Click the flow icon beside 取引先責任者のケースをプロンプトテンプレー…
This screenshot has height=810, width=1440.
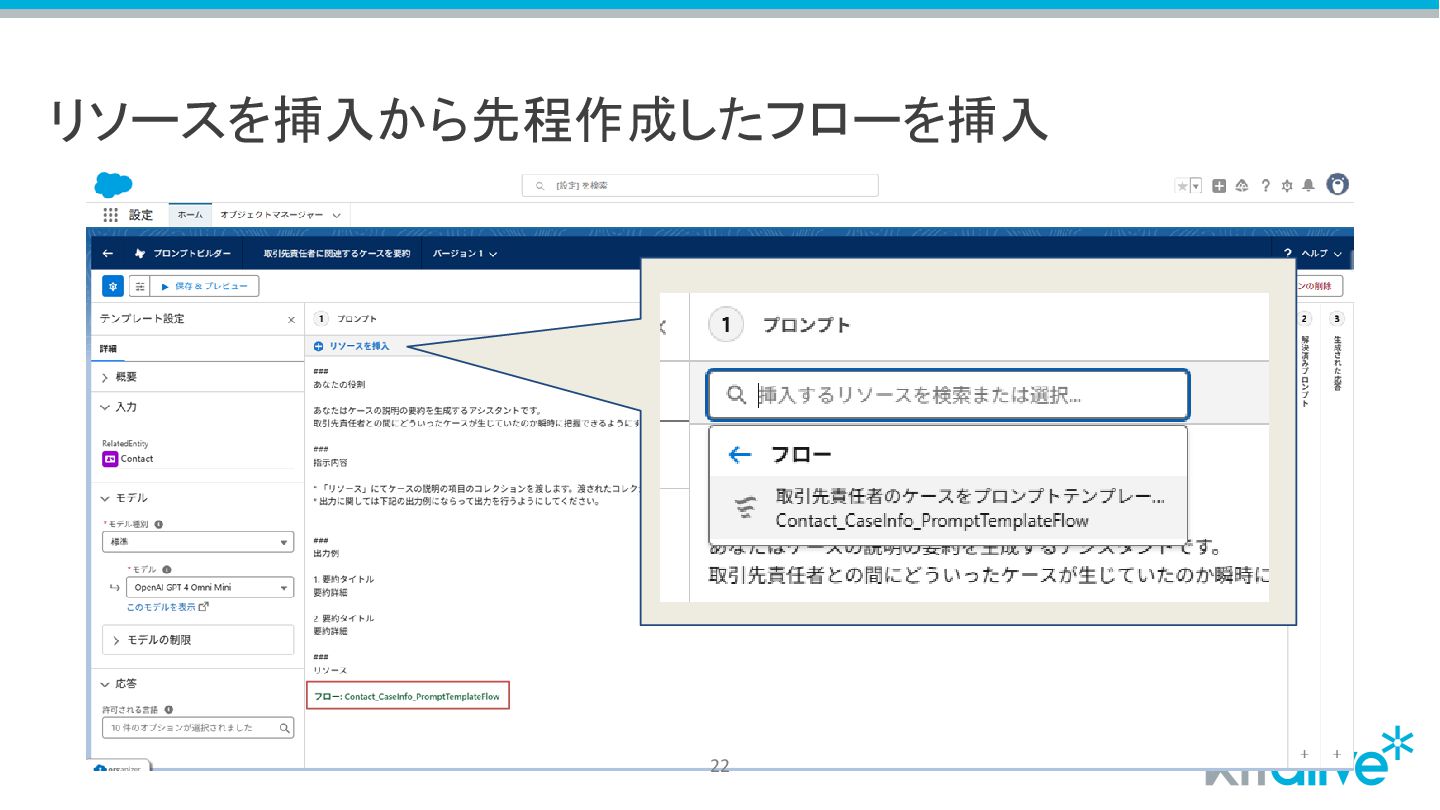point(745,508)
